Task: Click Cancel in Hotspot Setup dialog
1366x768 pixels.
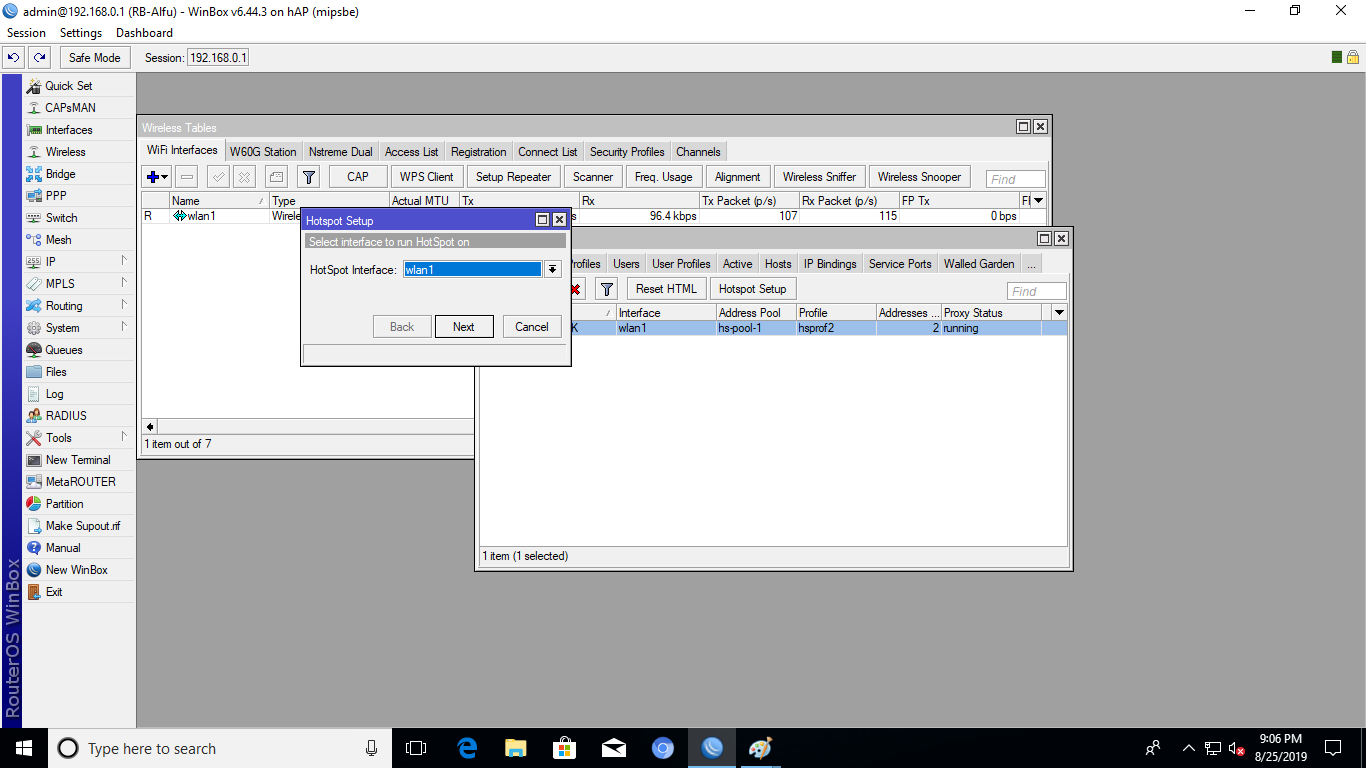Action: pos(532,327)
